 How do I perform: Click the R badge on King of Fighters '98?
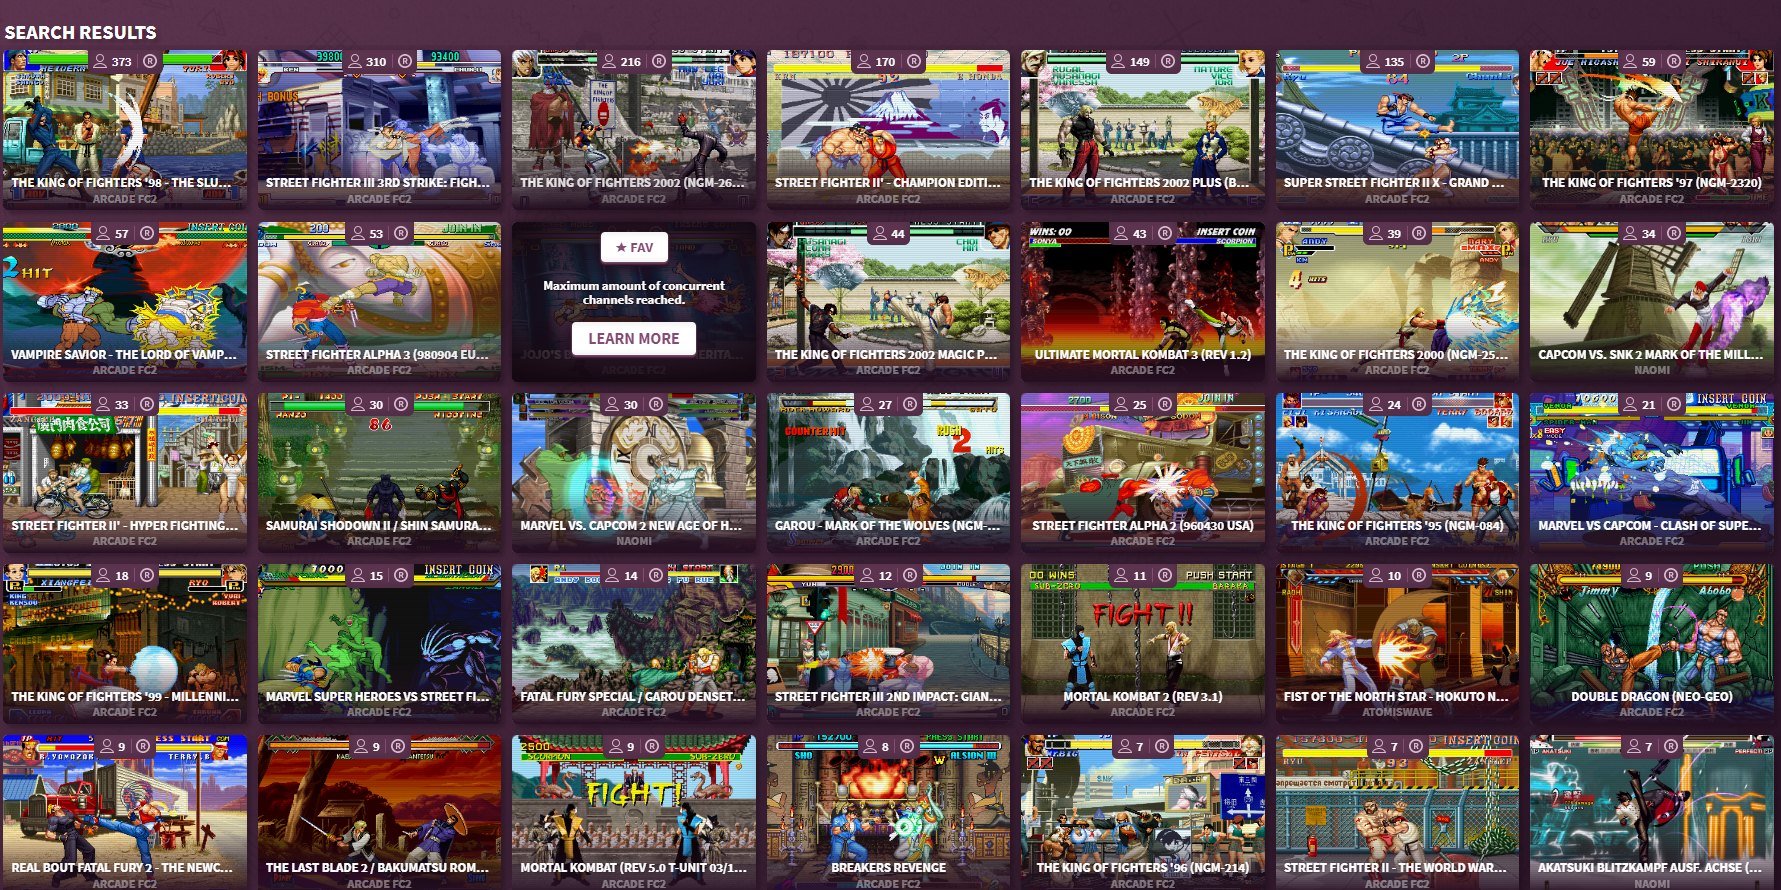pyautogui.click(x=150, y=61)
